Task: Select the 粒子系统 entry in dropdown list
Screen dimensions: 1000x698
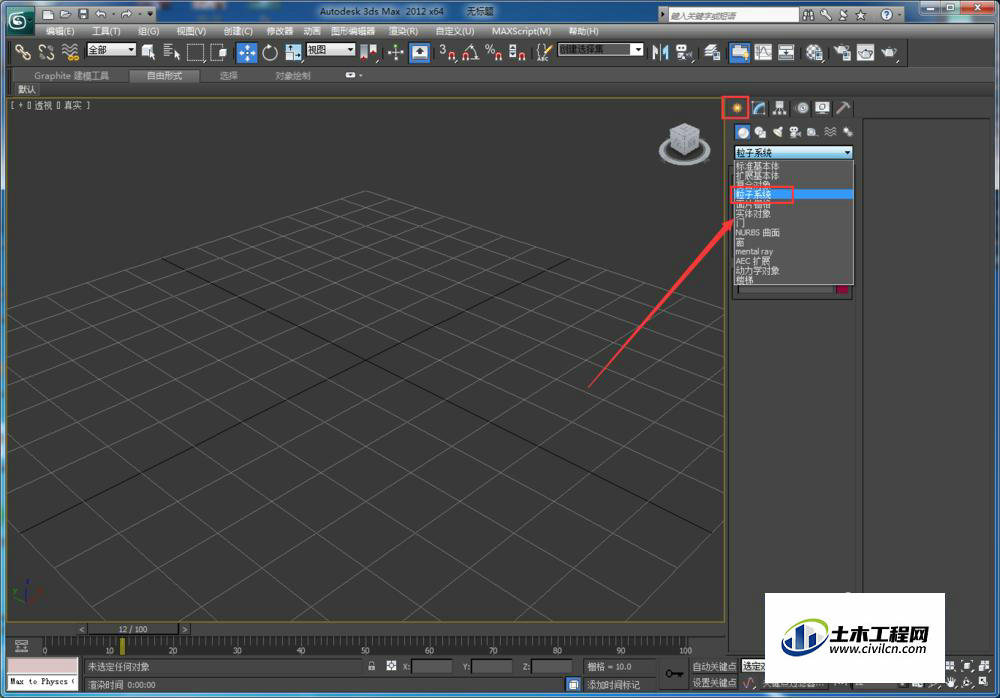Action: 791,194
